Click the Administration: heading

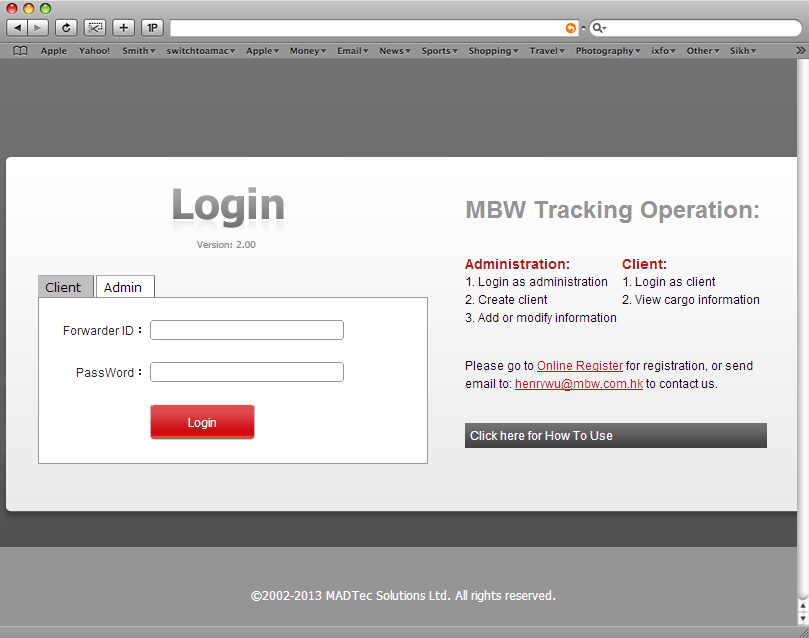[517, 264]
